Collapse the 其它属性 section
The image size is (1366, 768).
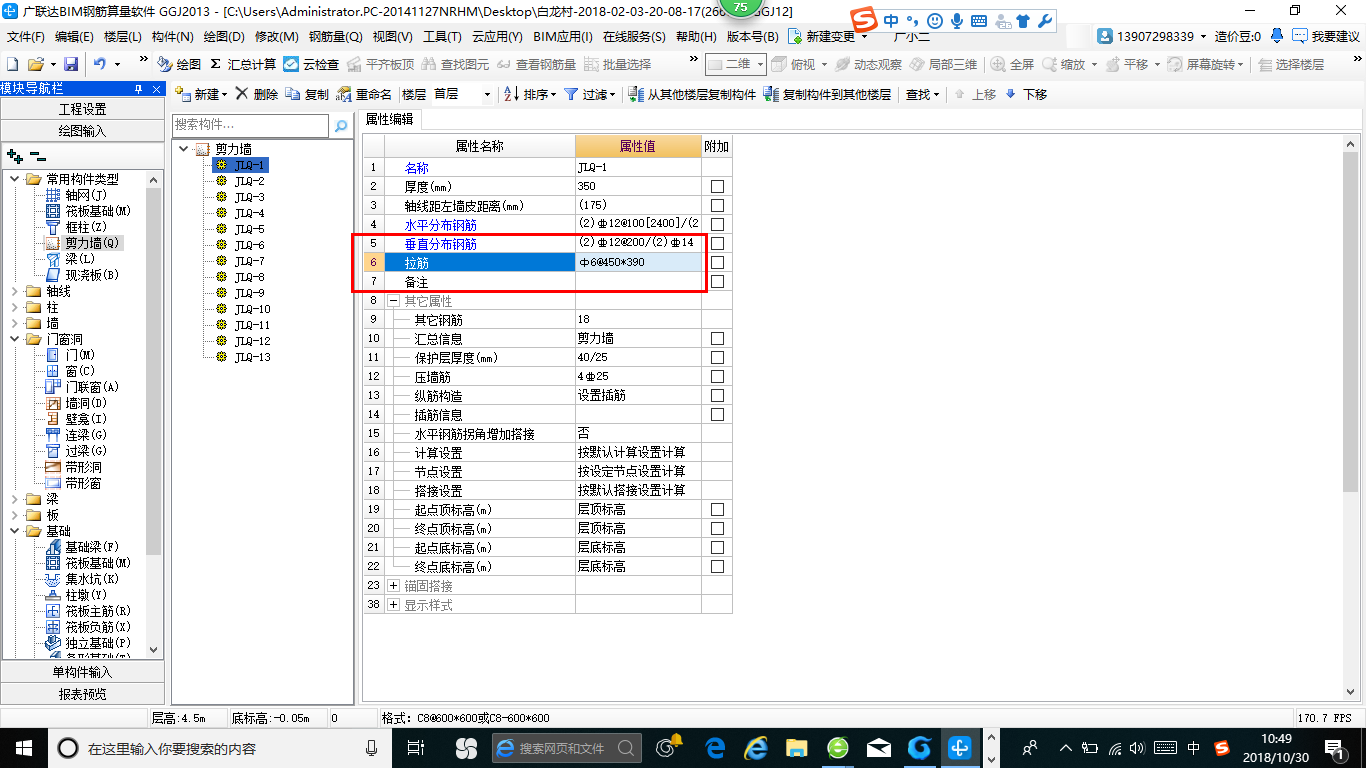coord(391,300)
